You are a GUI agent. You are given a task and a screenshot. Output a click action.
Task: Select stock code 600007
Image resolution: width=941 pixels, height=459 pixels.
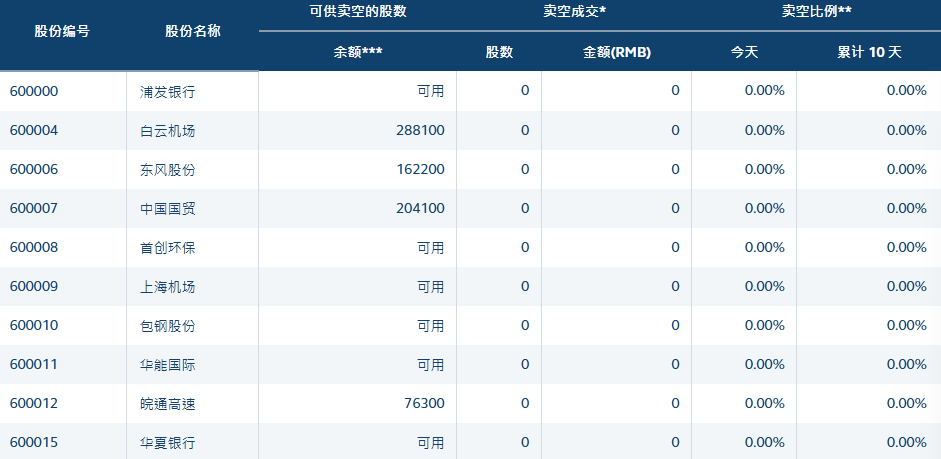[34, 208]
